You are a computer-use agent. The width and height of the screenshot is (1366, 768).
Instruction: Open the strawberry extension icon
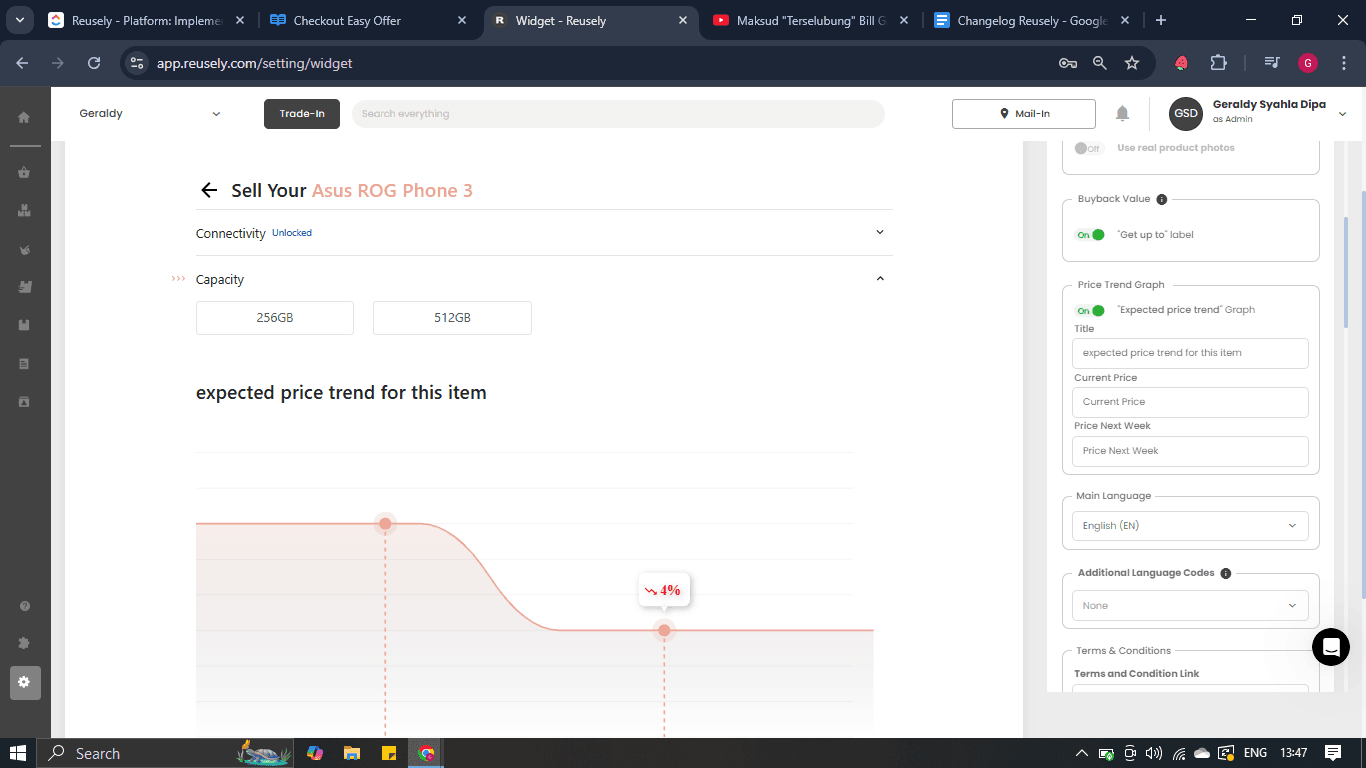tap(1181, 62)
